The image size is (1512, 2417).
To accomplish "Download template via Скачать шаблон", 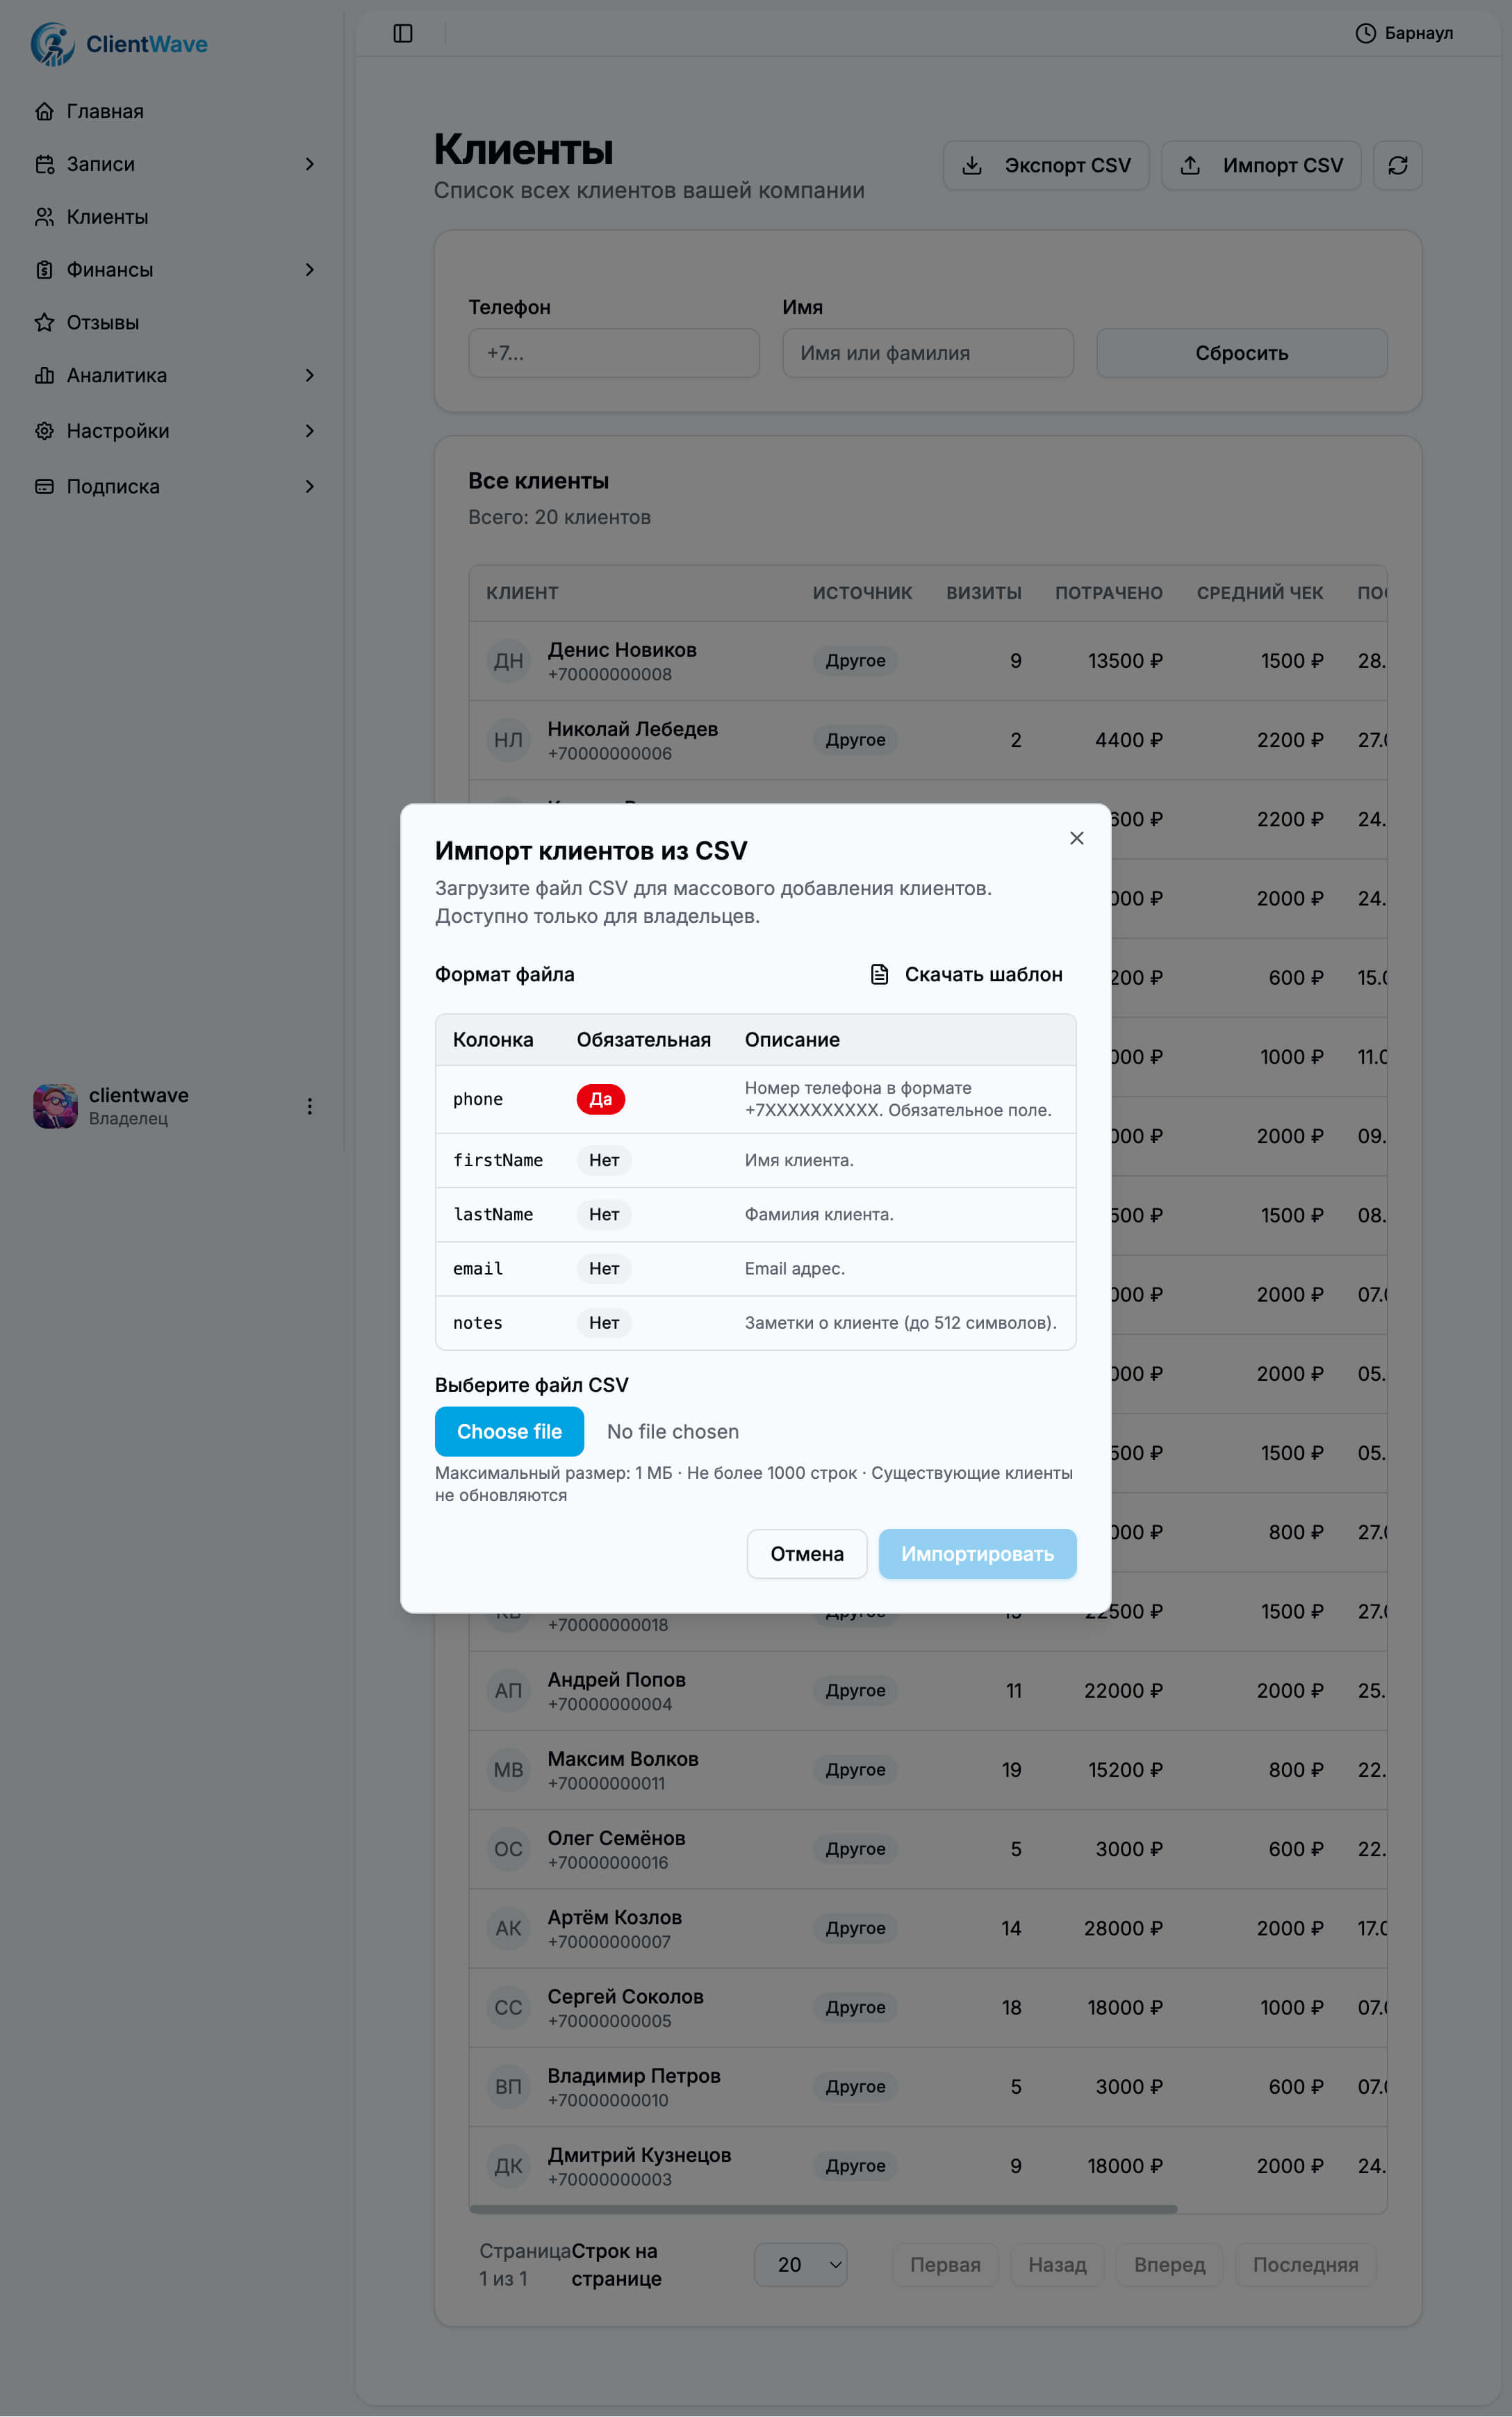I will coord(966,974).
